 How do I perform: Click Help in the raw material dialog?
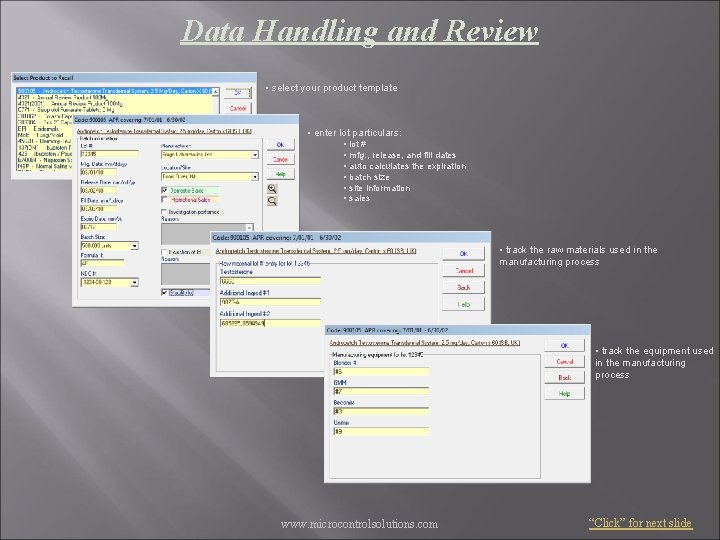(x=464, y=304)
